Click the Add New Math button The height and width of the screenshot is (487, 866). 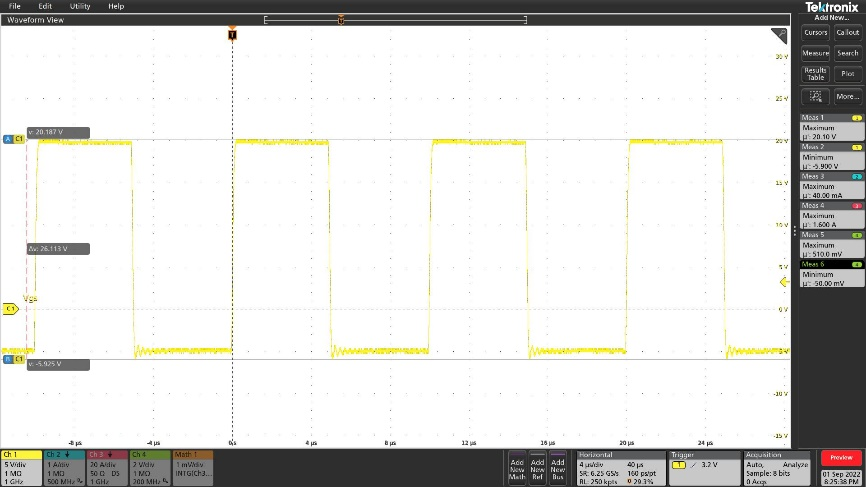click(517, 468)
